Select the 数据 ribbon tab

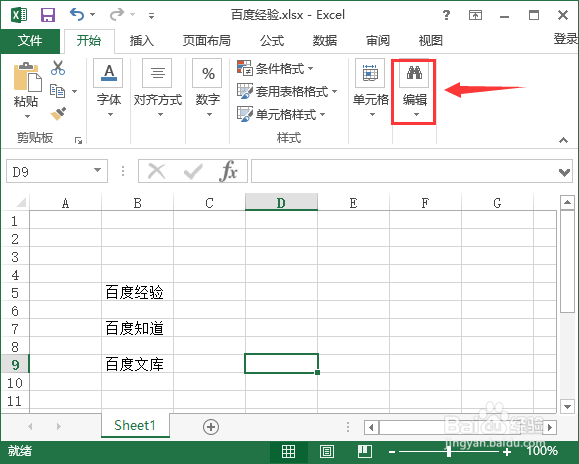[x=325, y=41]
